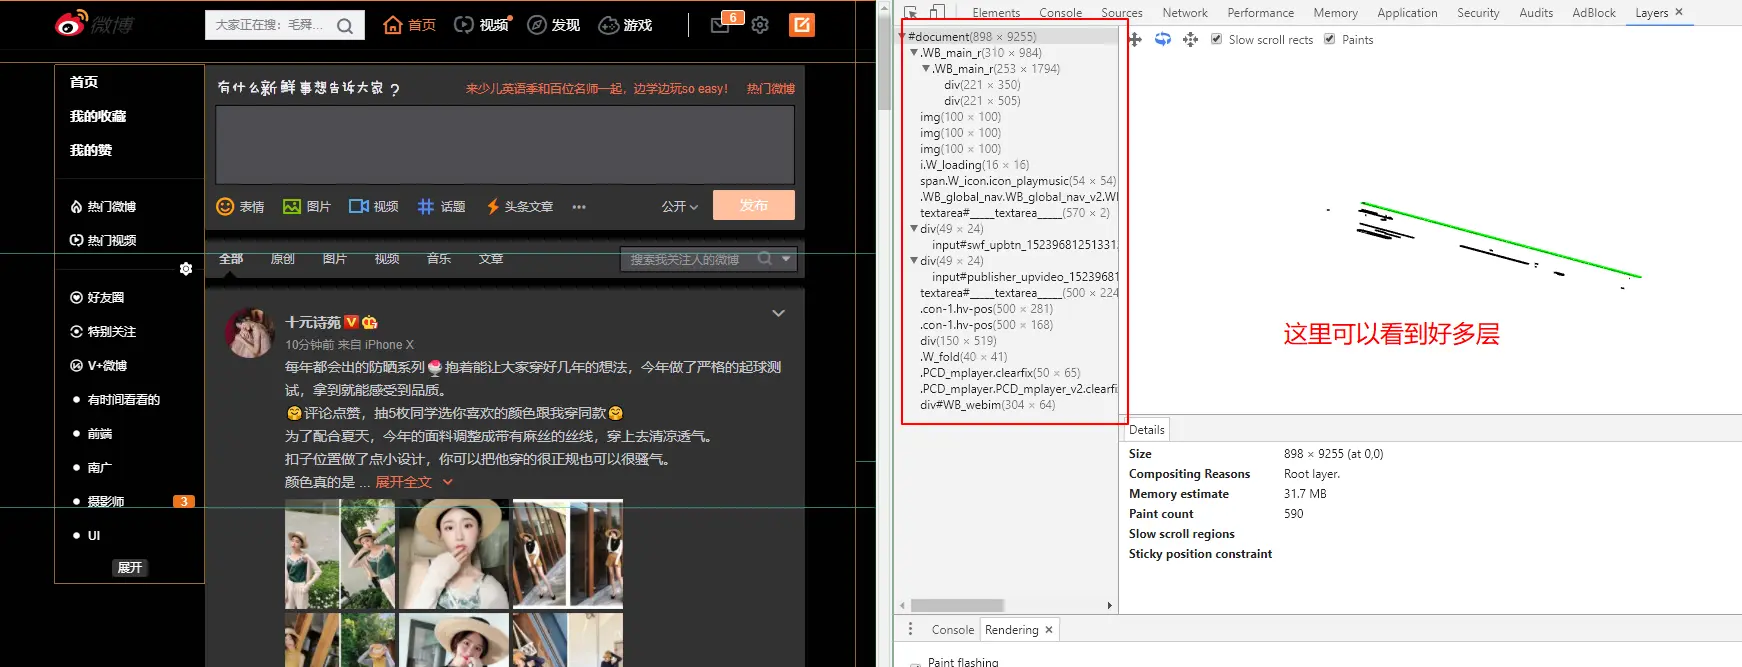The width and height of the screenshot is (1742, 667).
Task: Show more composer options ellipsis
Action: 579,207
